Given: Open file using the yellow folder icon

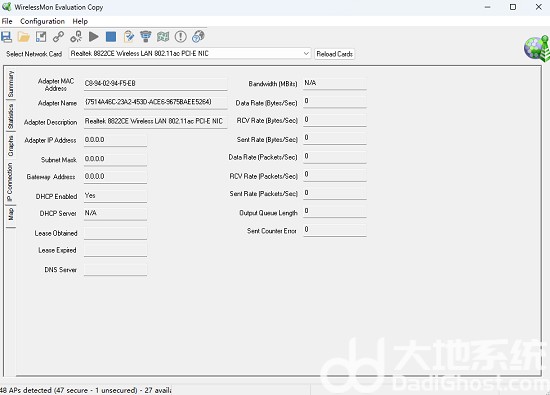Looking at the screenshot, I should pyautogui.click(x=24, y=36).
